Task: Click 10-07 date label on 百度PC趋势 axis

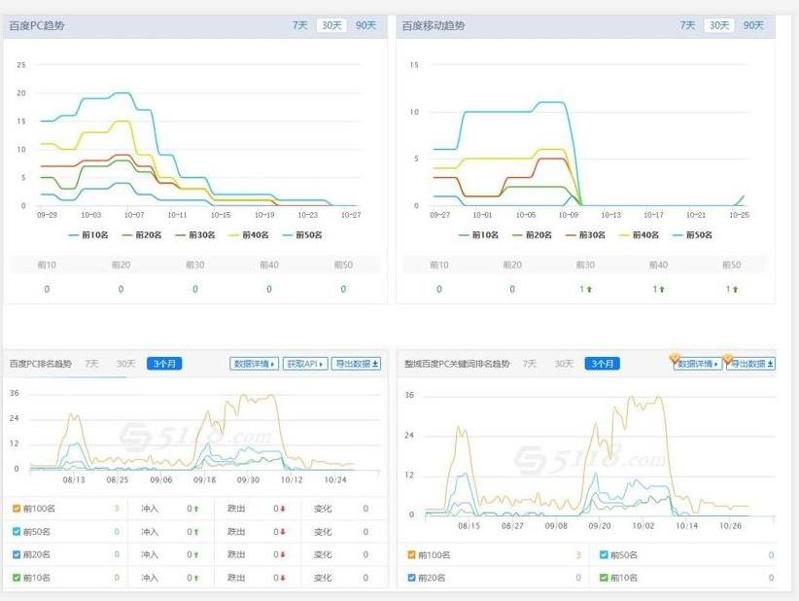Action: pos(134,215)
